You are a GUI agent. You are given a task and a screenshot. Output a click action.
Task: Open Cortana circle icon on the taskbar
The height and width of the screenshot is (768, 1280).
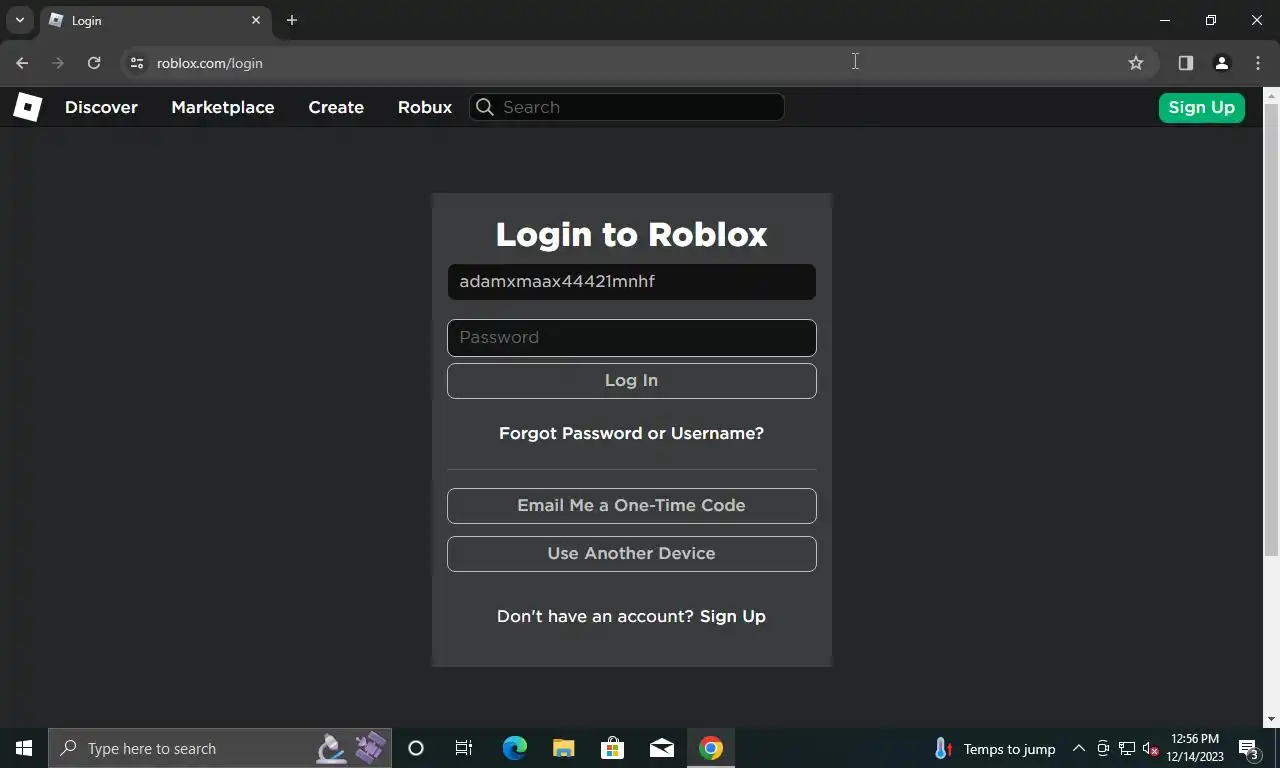(416, 748)
